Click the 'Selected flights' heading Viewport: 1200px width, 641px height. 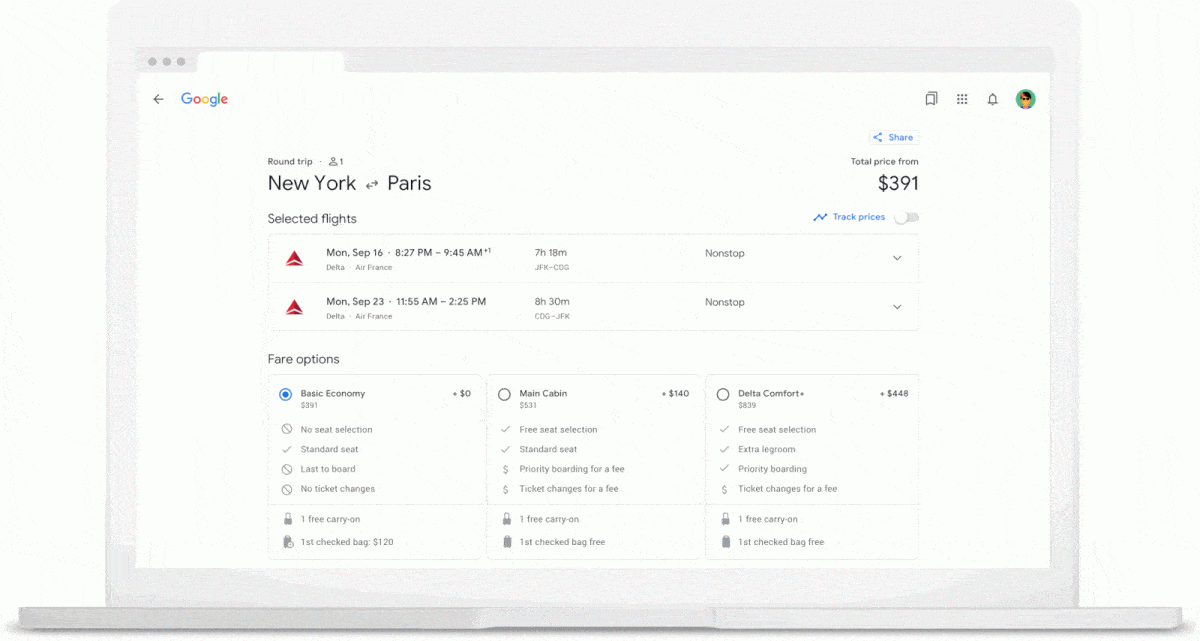click(x=312, y=219)
